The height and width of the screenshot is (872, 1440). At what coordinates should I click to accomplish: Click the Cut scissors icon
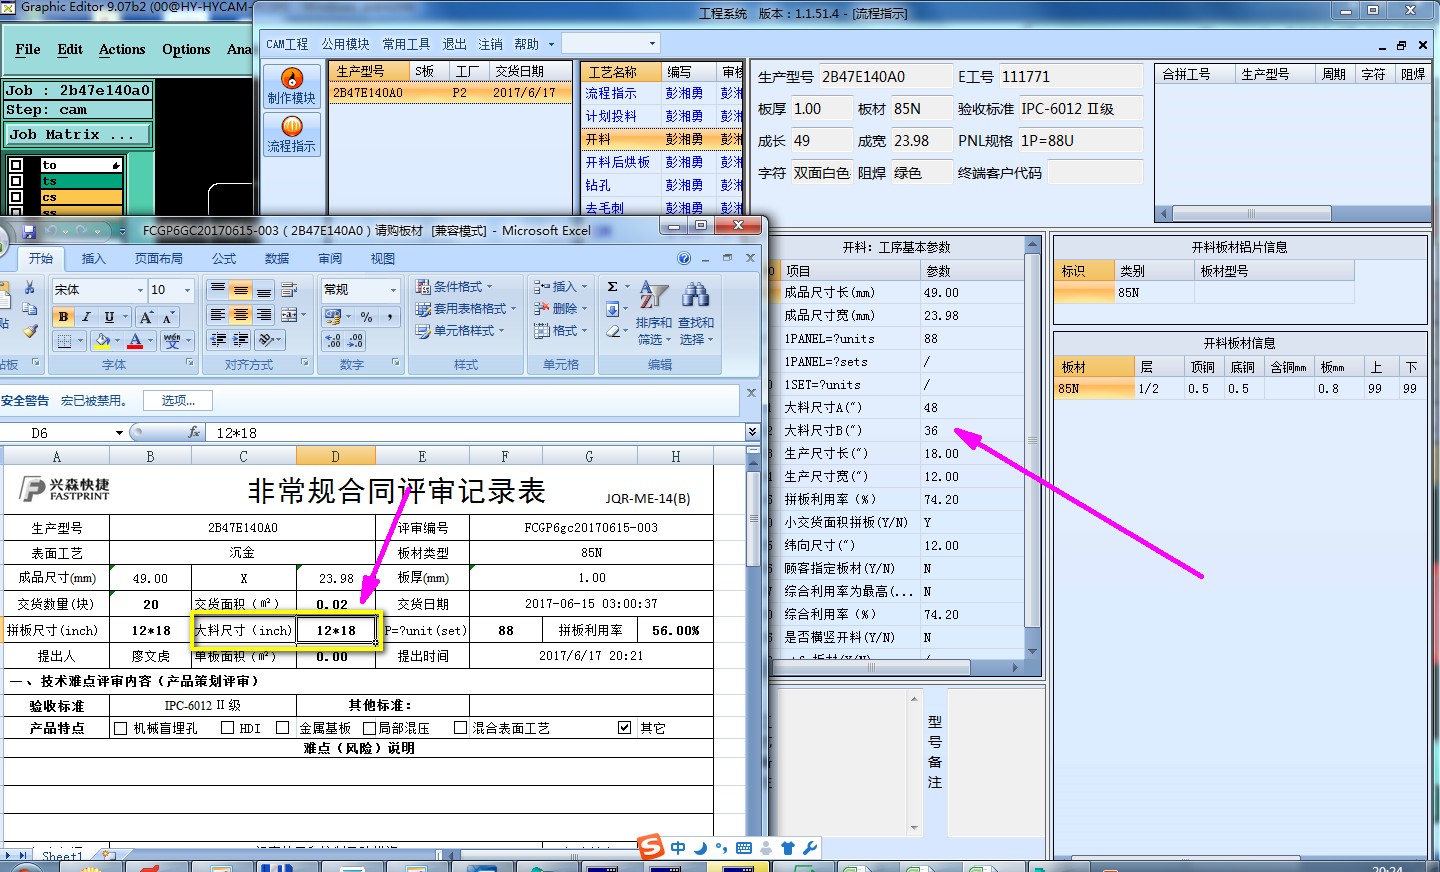30,288
